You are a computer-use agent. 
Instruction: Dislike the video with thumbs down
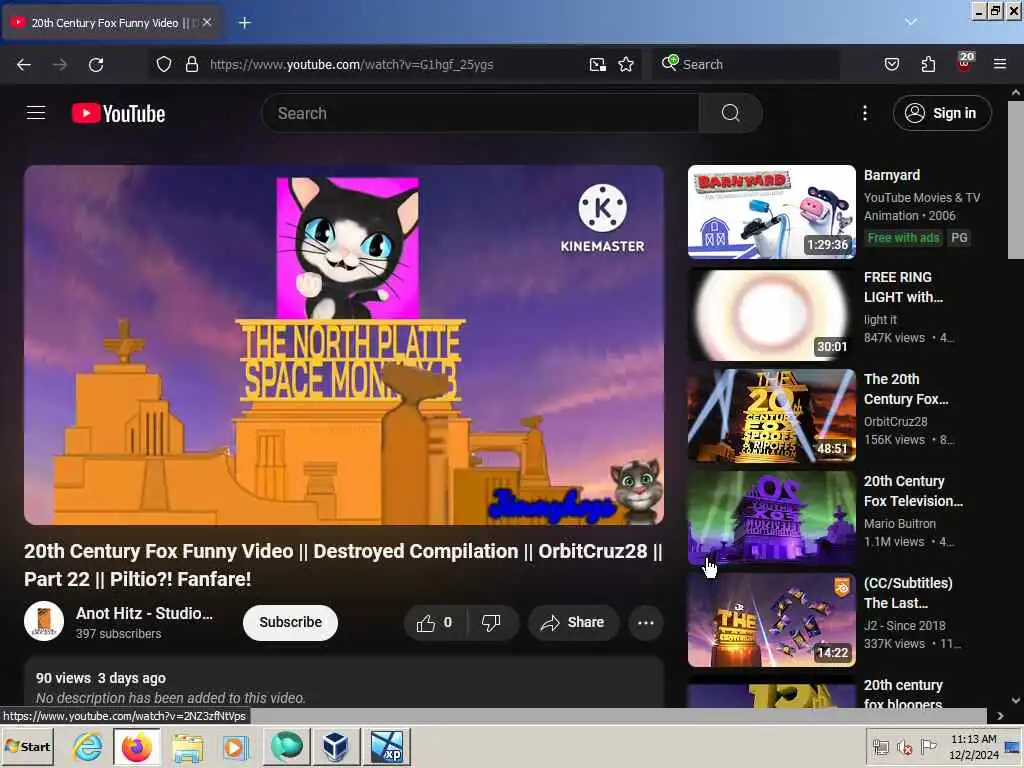491,622
